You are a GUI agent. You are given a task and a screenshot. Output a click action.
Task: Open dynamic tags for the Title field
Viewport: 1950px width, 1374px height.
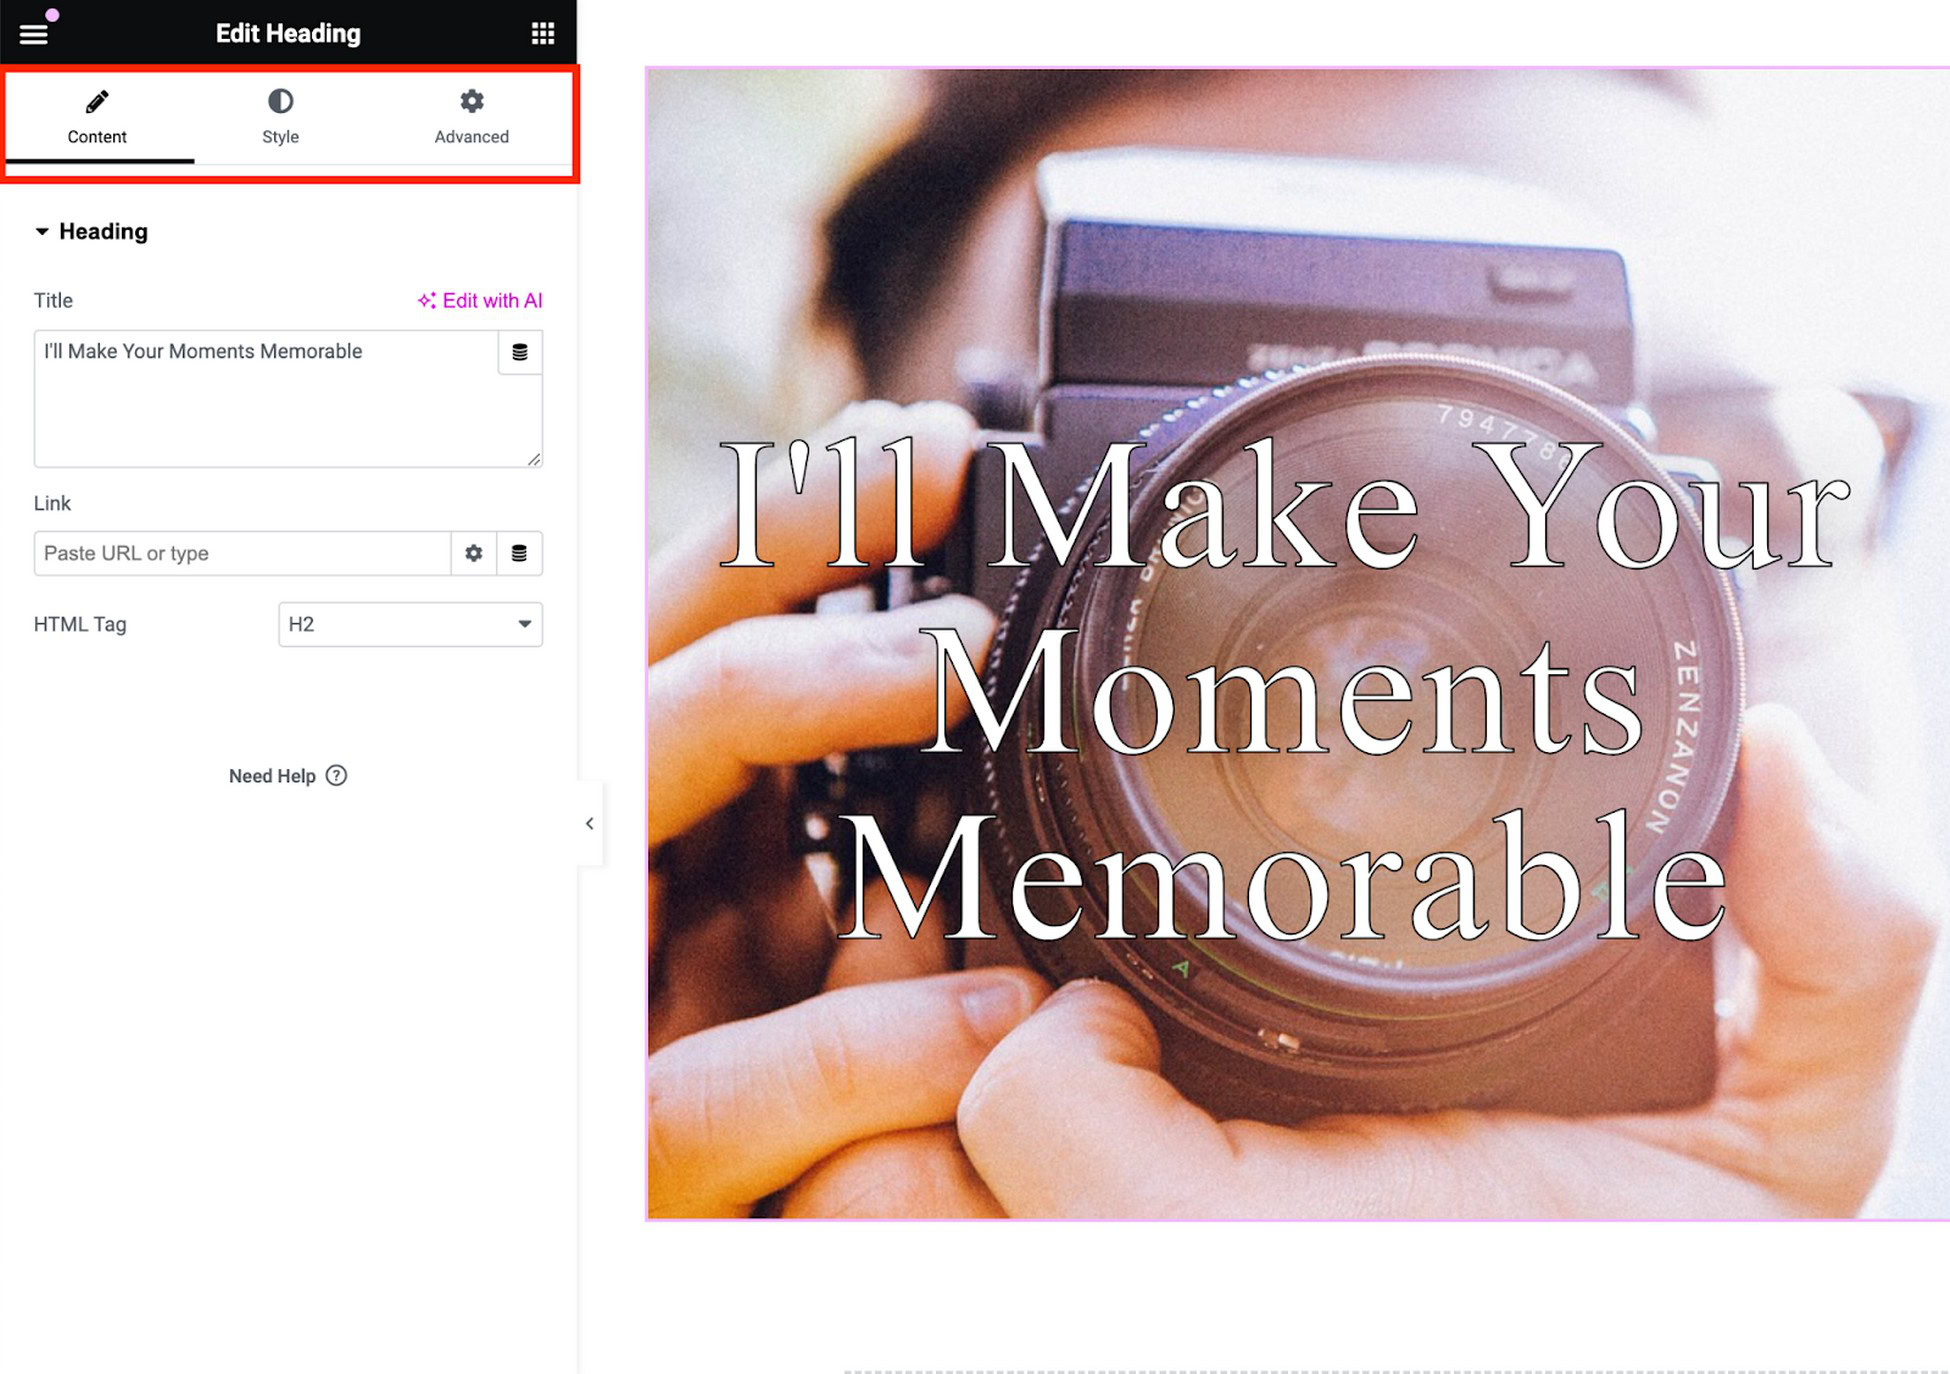(519, 352)
